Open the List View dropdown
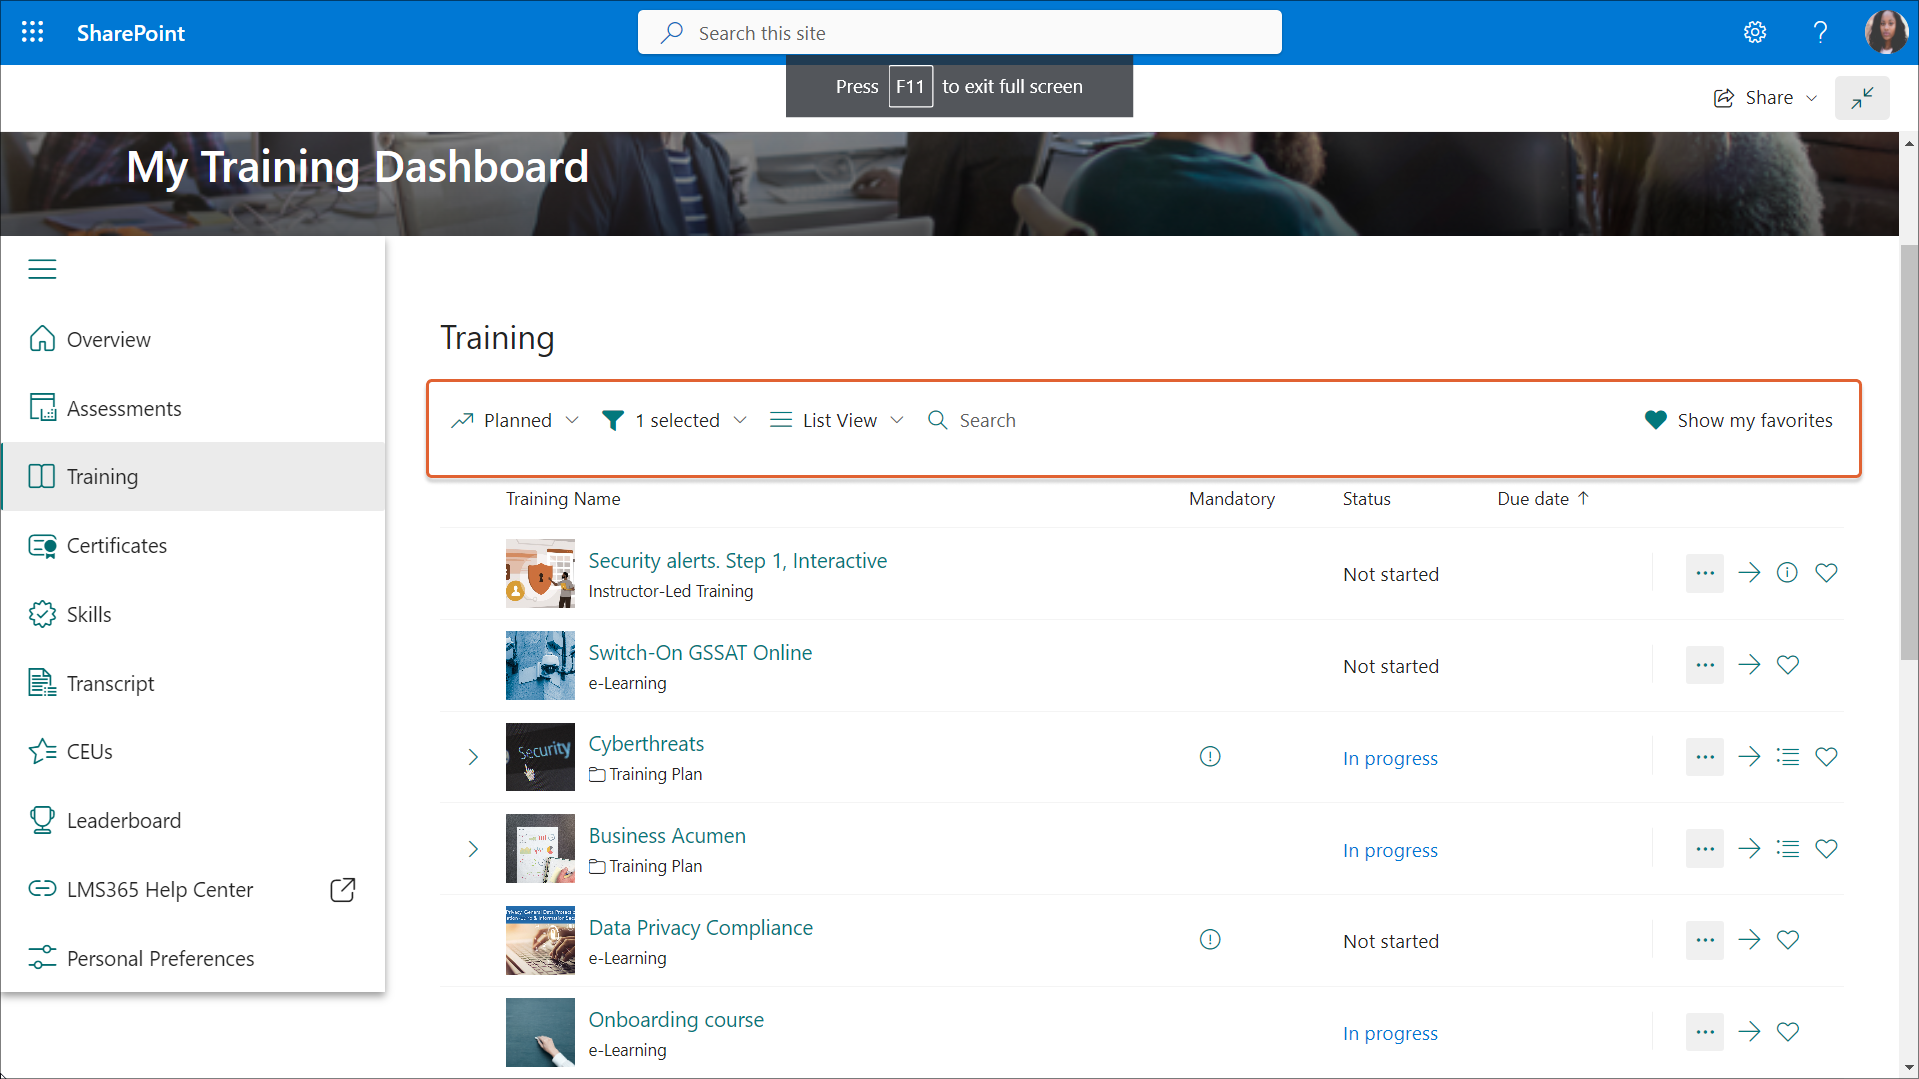Viewport: 1919px width, 1079px height. pos(837,420)
